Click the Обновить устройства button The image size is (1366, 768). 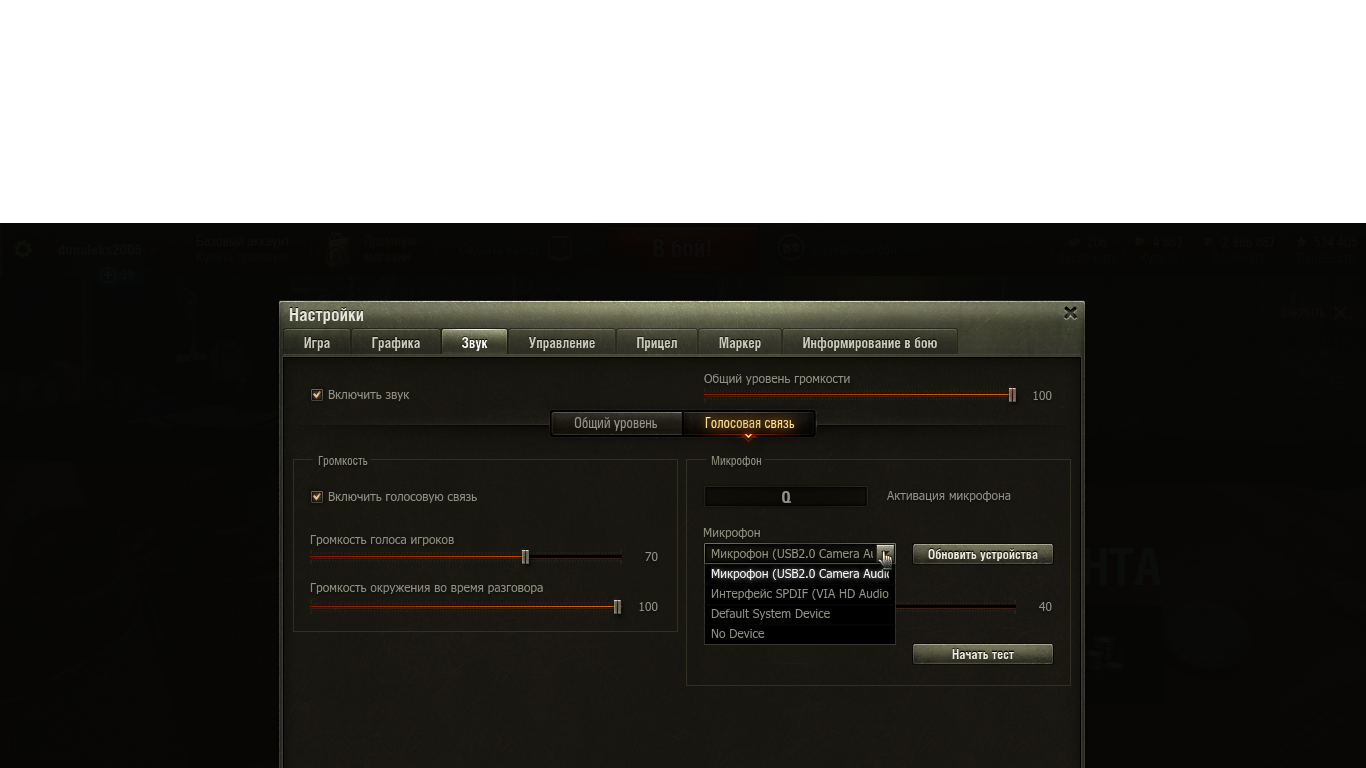[x=983, y=554]
